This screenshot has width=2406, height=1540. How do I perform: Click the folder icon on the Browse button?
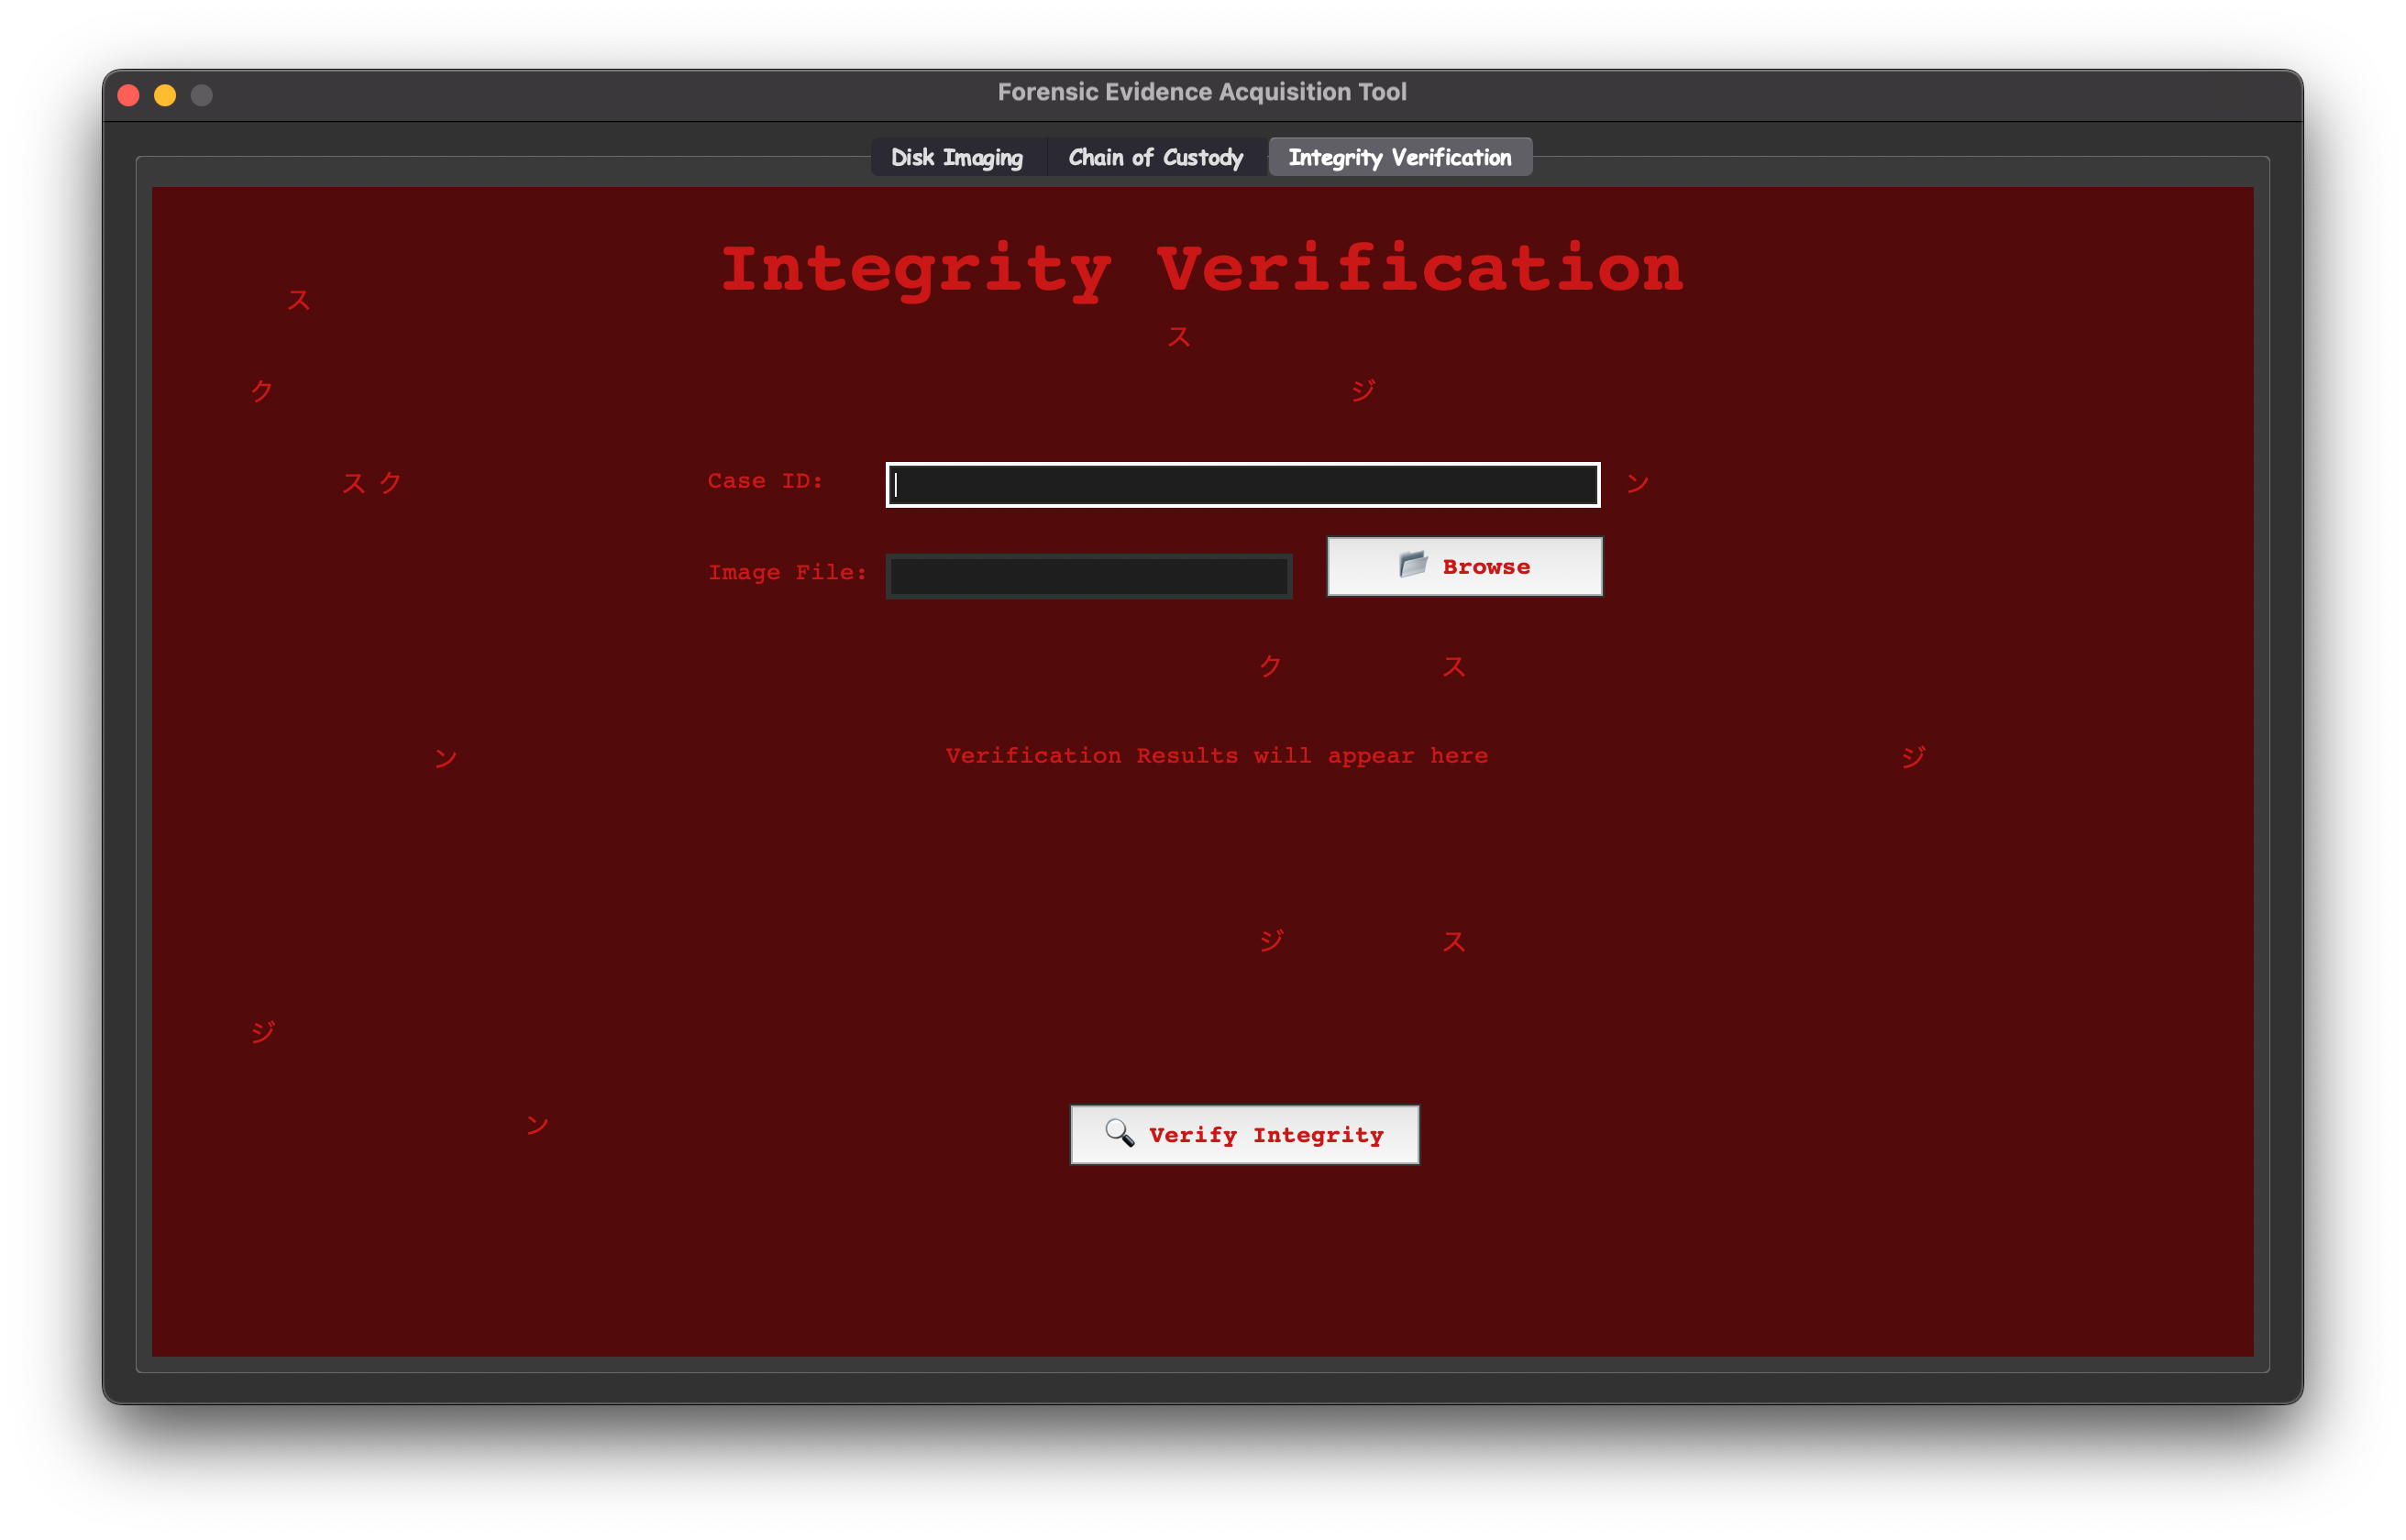[1410, 565]
